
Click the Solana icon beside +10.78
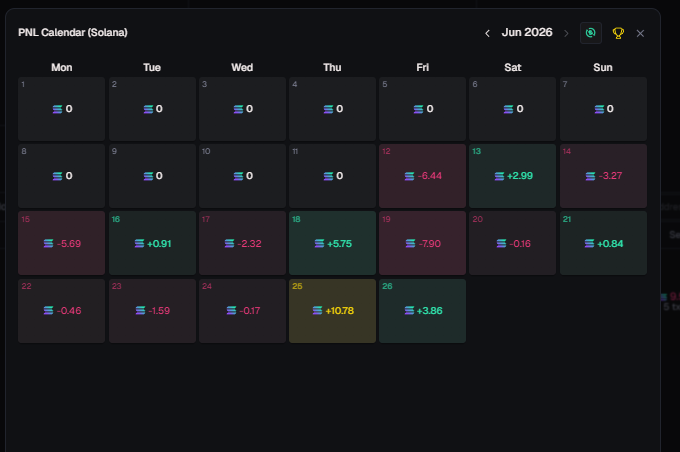(317, 311)
